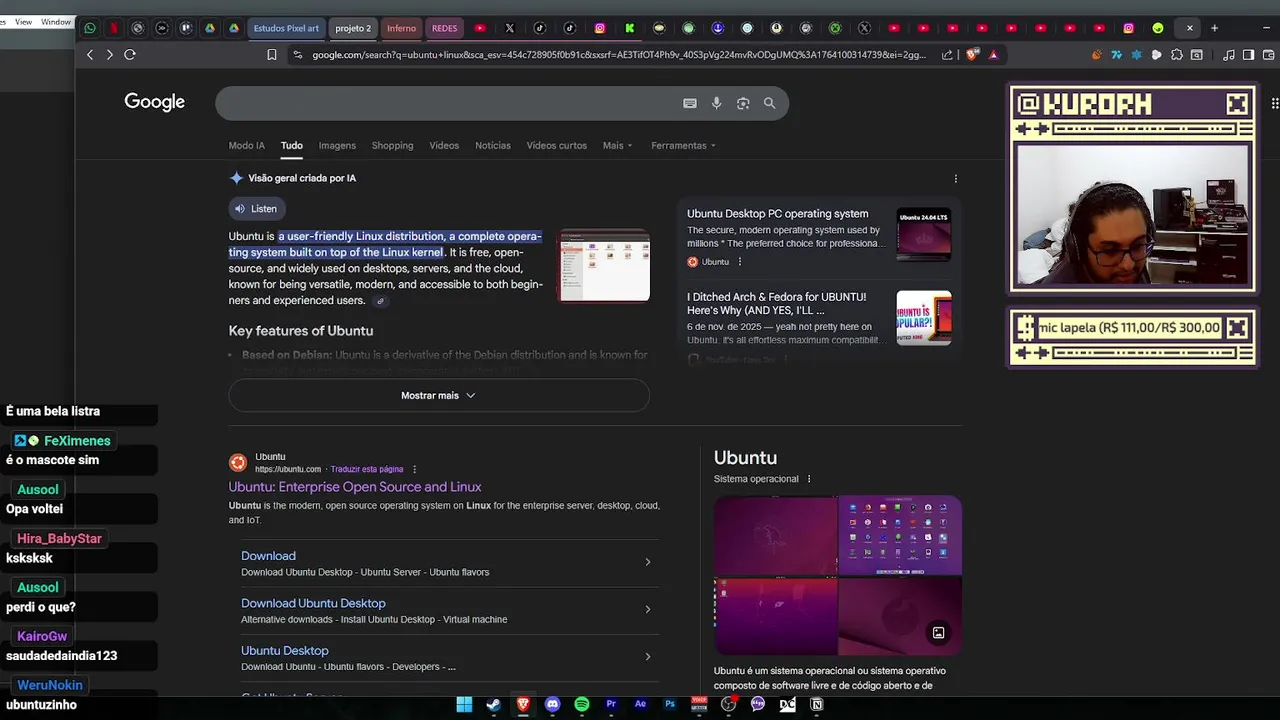Click the on-screen keyboard icon in search box
The height and width of the screenshot is (720, 1280).
pyautogui.click(x=689, y=103)
